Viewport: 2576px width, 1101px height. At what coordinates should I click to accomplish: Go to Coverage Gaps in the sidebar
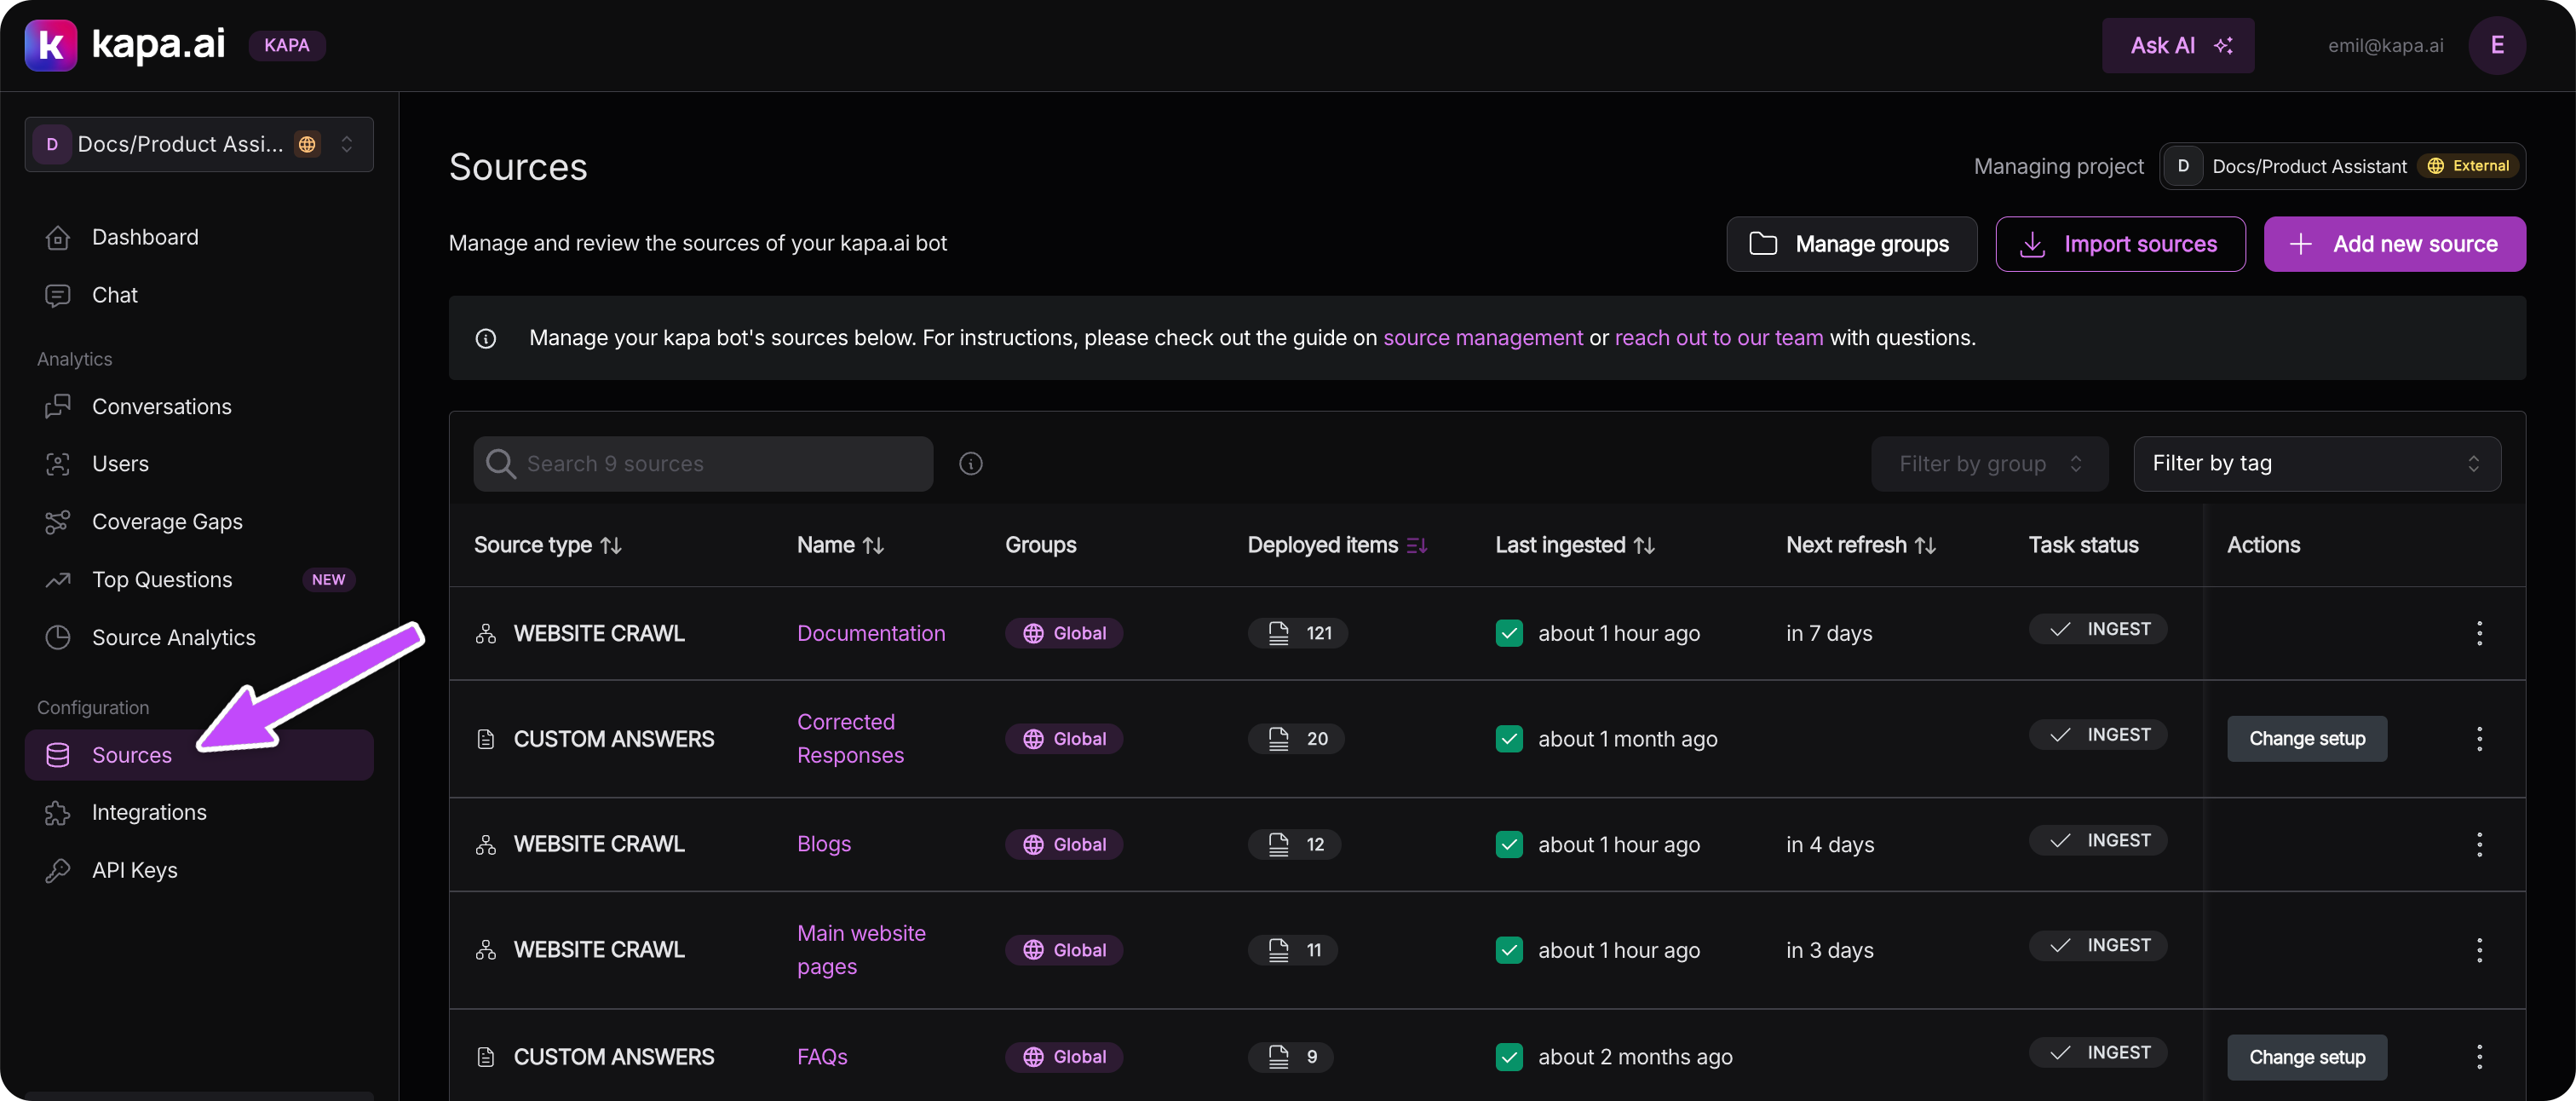[x=167, y=522]
